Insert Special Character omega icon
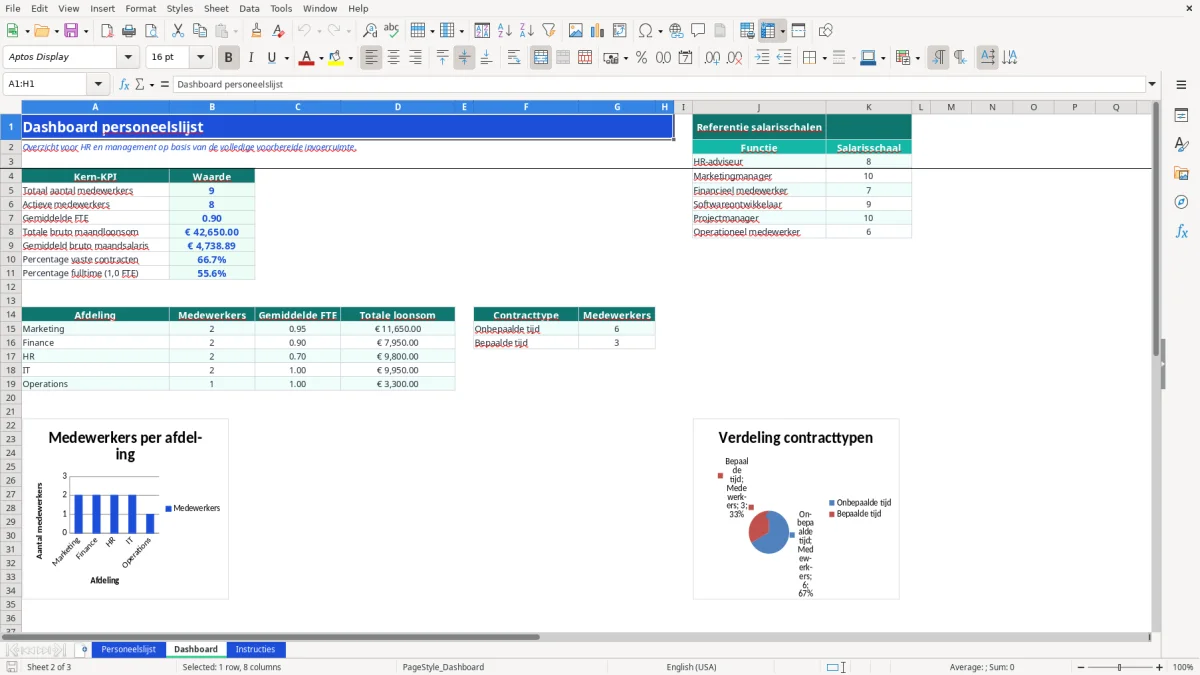 (645, 31)
